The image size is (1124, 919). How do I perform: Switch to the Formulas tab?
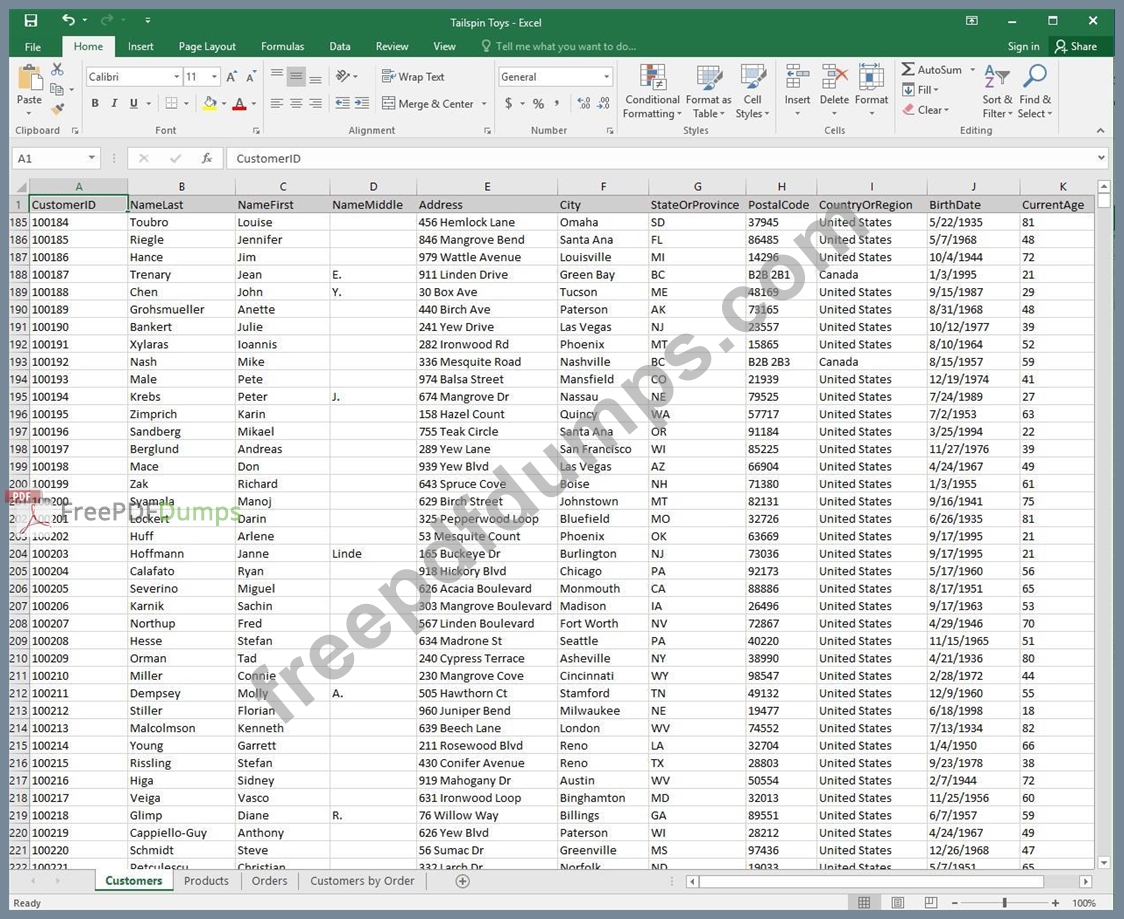(x=282, y=47)
